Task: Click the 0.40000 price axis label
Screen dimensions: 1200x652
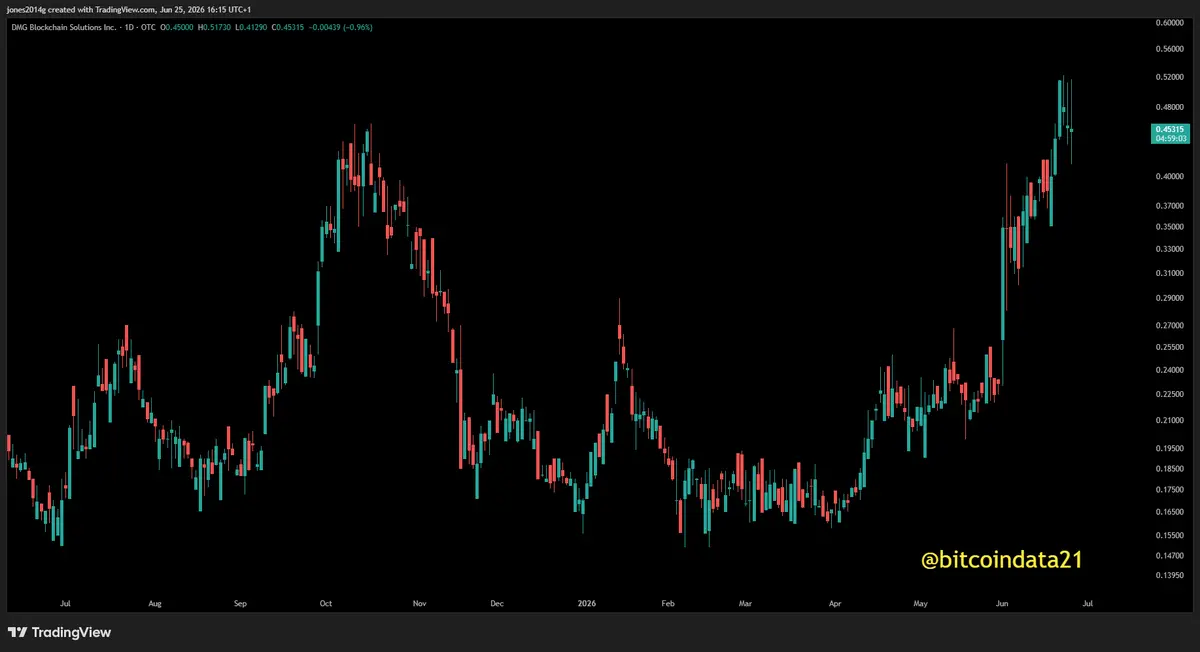Action: 1169,177
